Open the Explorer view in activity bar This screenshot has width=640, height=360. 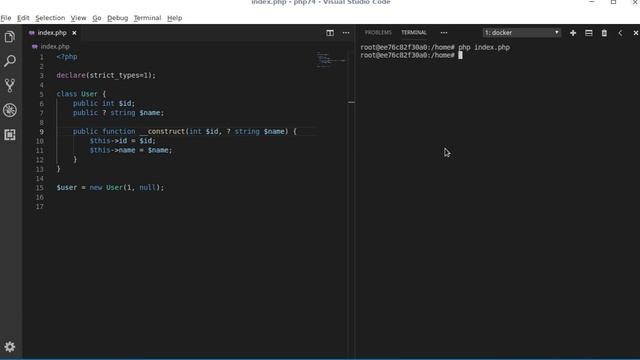click(x=10, y=37)
